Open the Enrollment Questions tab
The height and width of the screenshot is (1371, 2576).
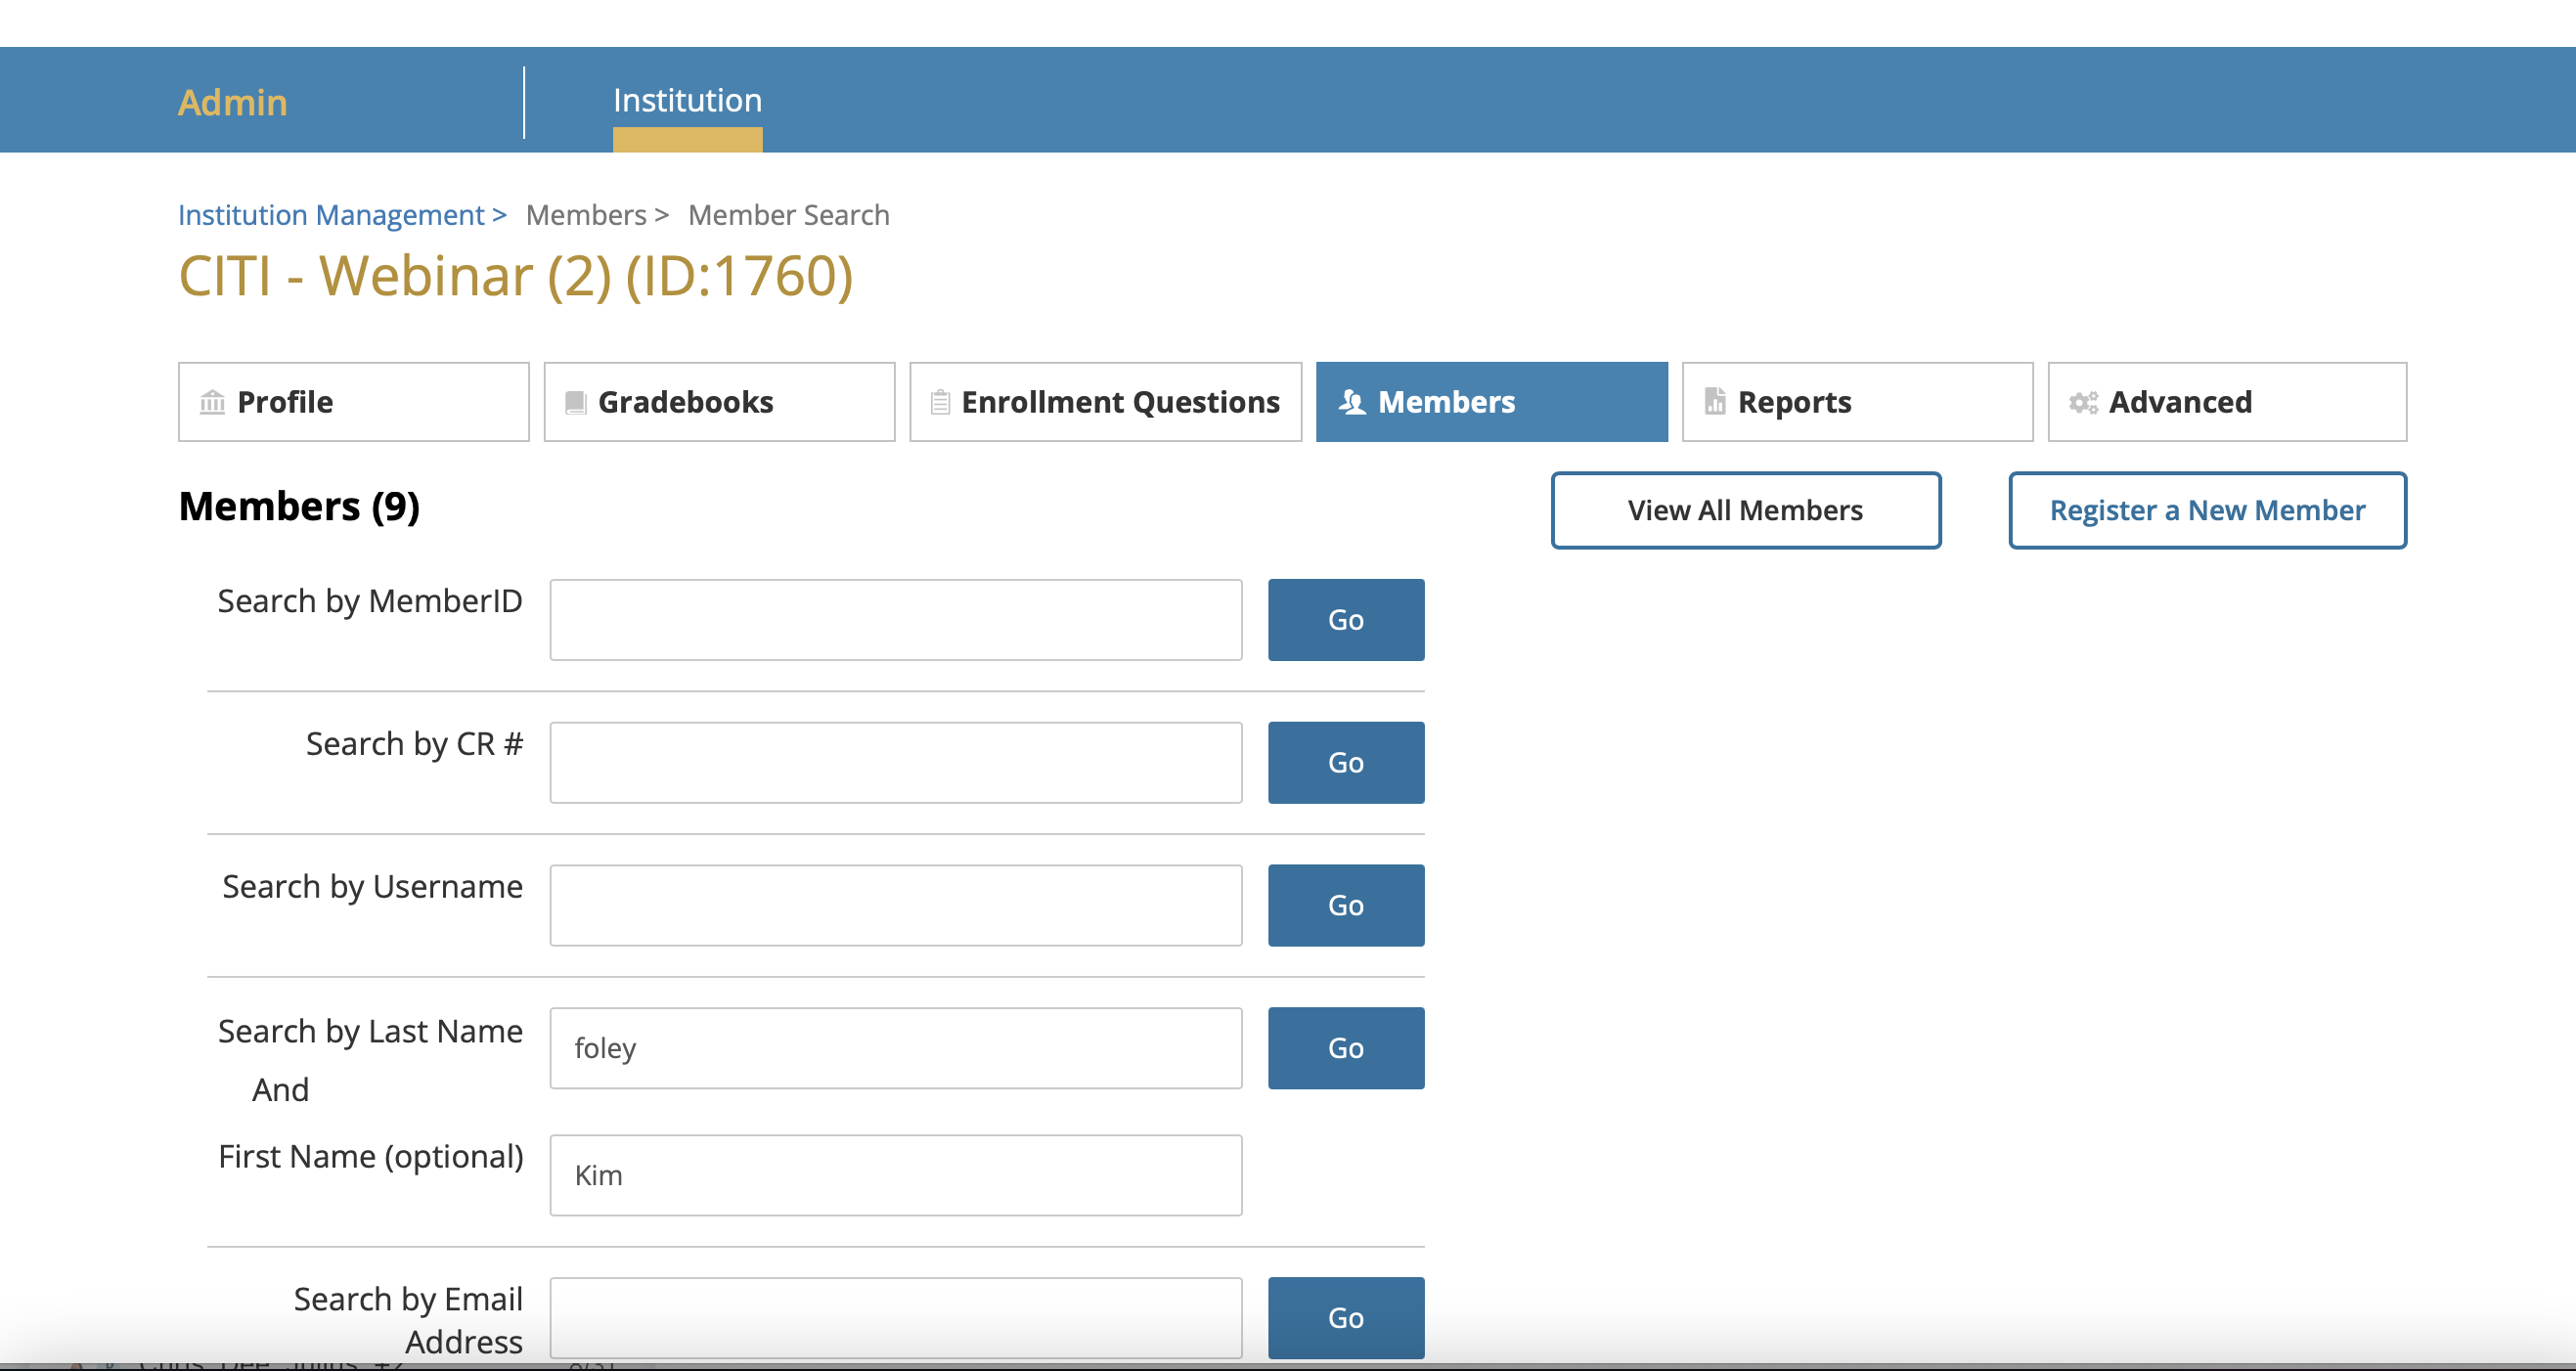coord(1106,402)
